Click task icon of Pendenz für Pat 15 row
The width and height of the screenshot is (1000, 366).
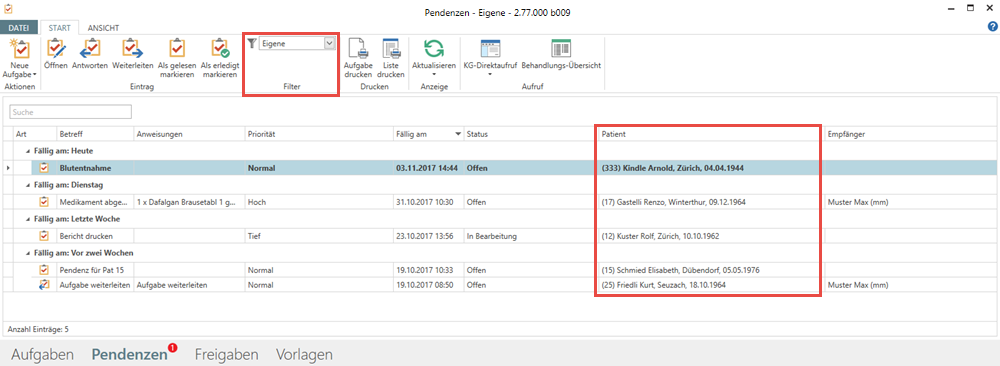coord(43,270)
